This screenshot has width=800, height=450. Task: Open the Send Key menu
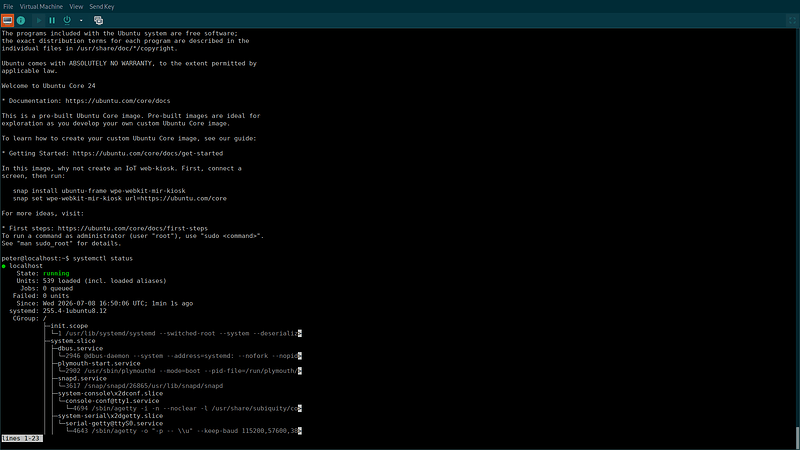[102, 7]
